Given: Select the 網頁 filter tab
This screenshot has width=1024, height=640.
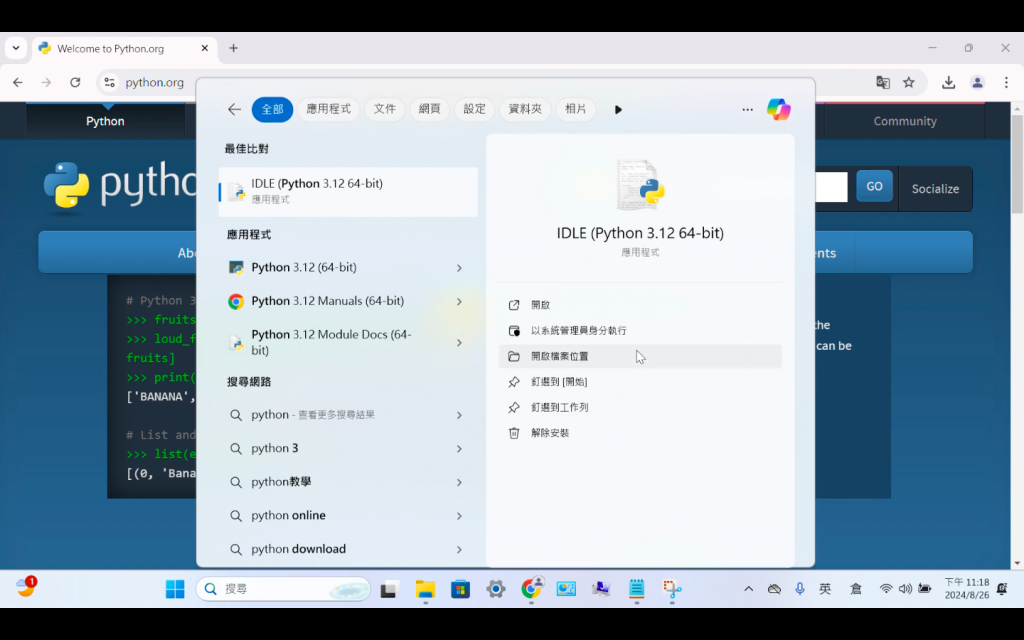Looking at the screenshot, I should [x=429, y=109].
